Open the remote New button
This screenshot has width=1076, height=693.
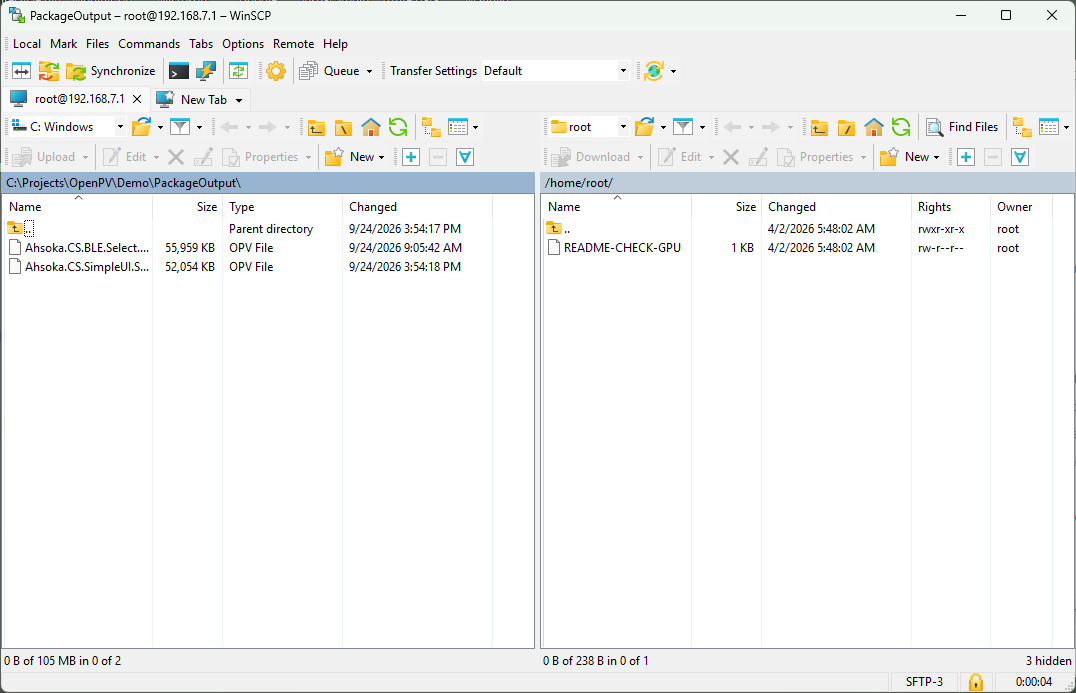coord(910,157)
